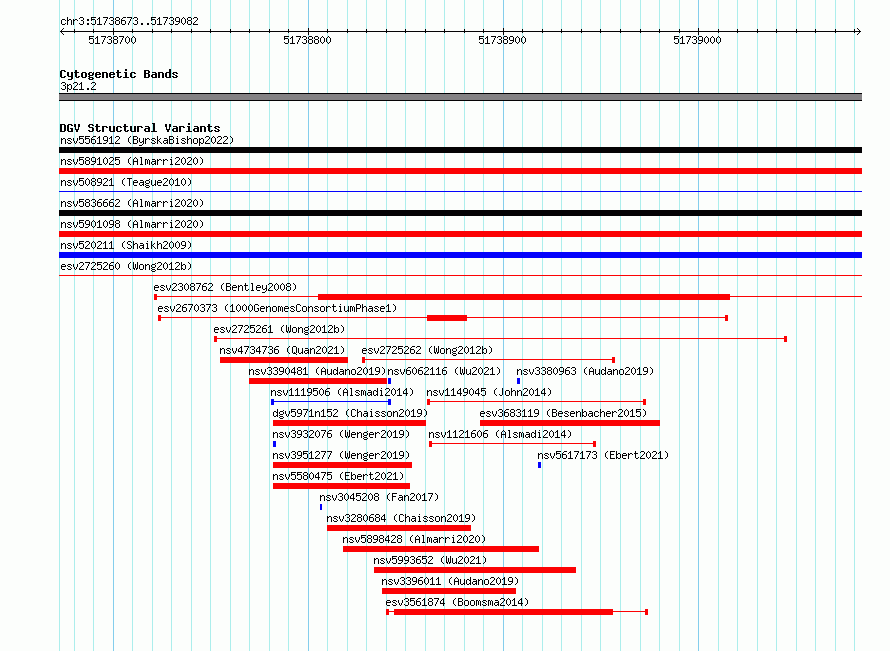Screen dimensions: 890x651
Task: Click the Cytogenetic Bands track title
Action: 119,74
